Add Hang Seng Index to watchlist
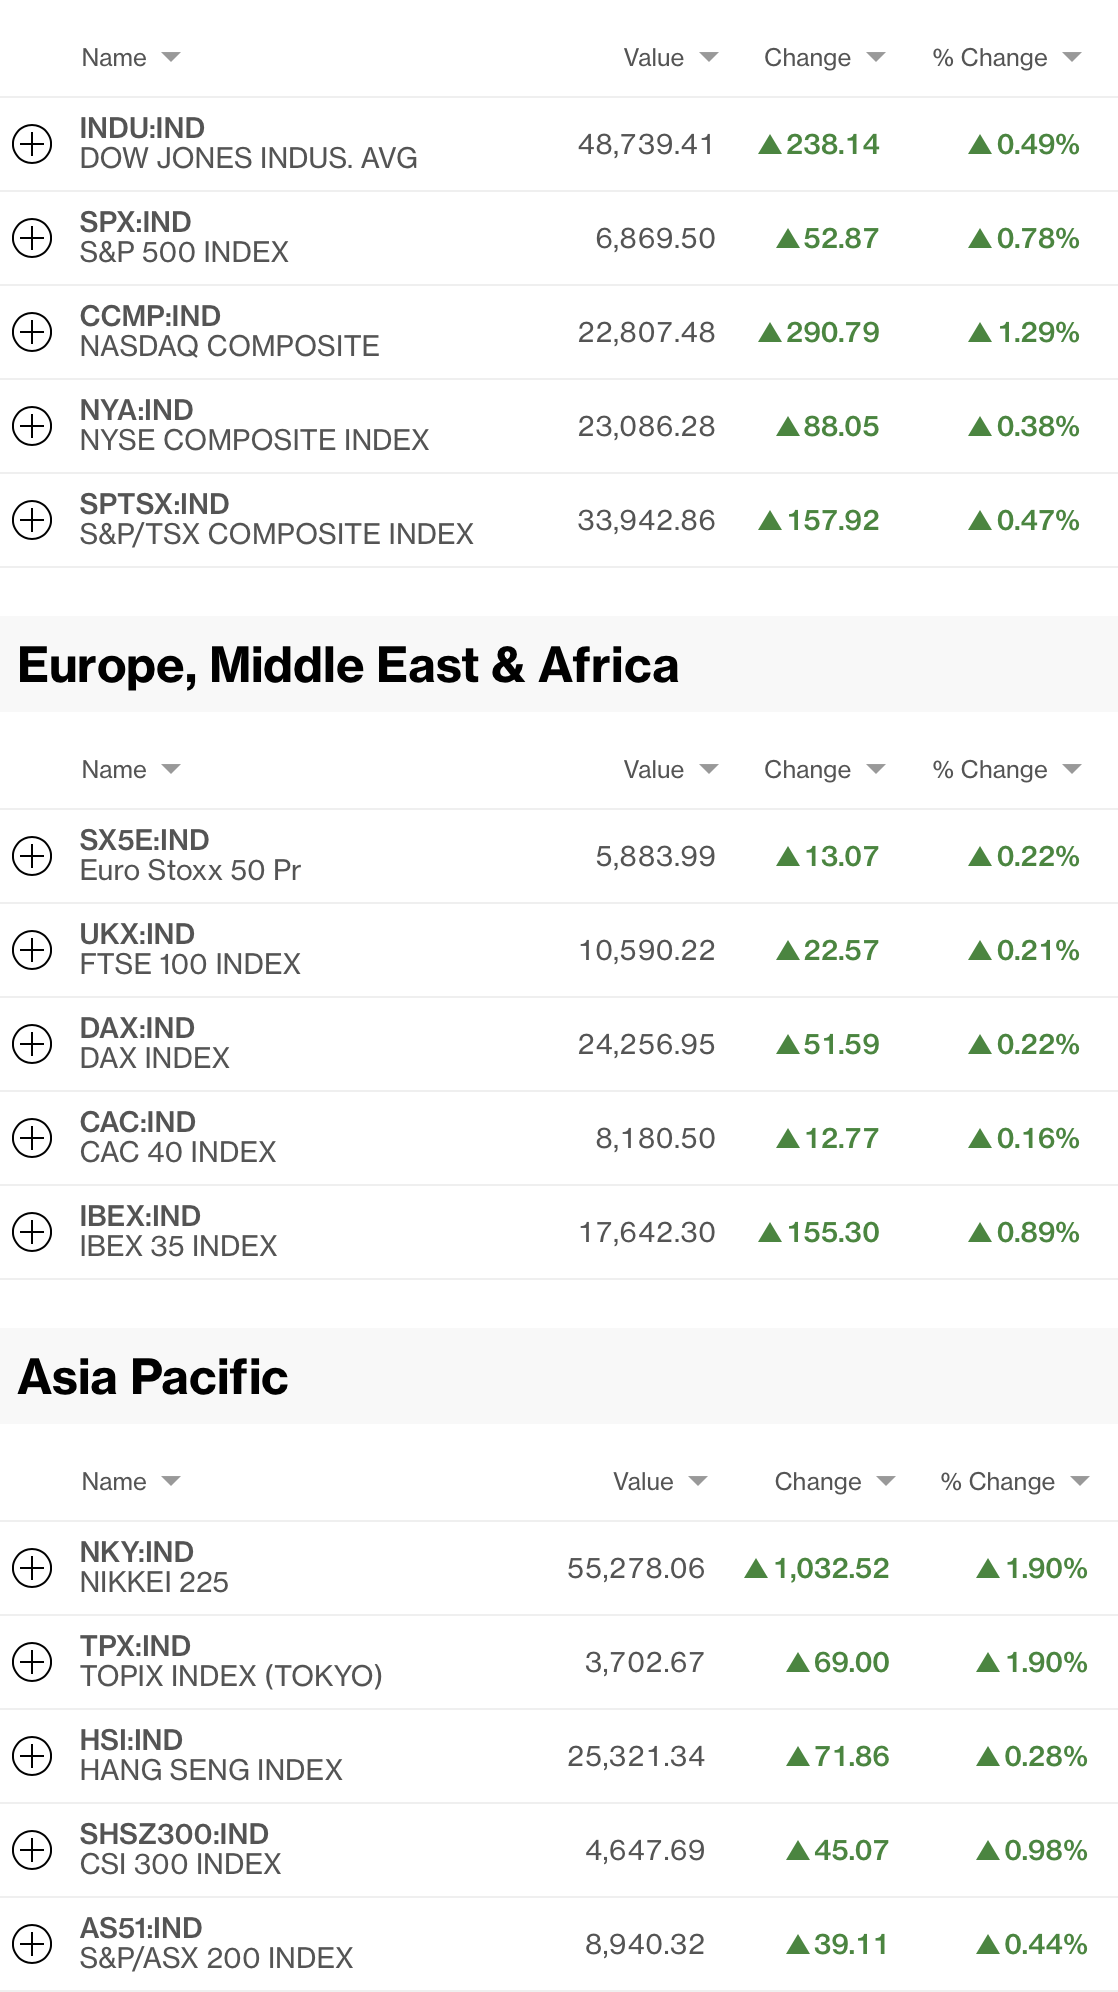 (x=32, y=1756)
